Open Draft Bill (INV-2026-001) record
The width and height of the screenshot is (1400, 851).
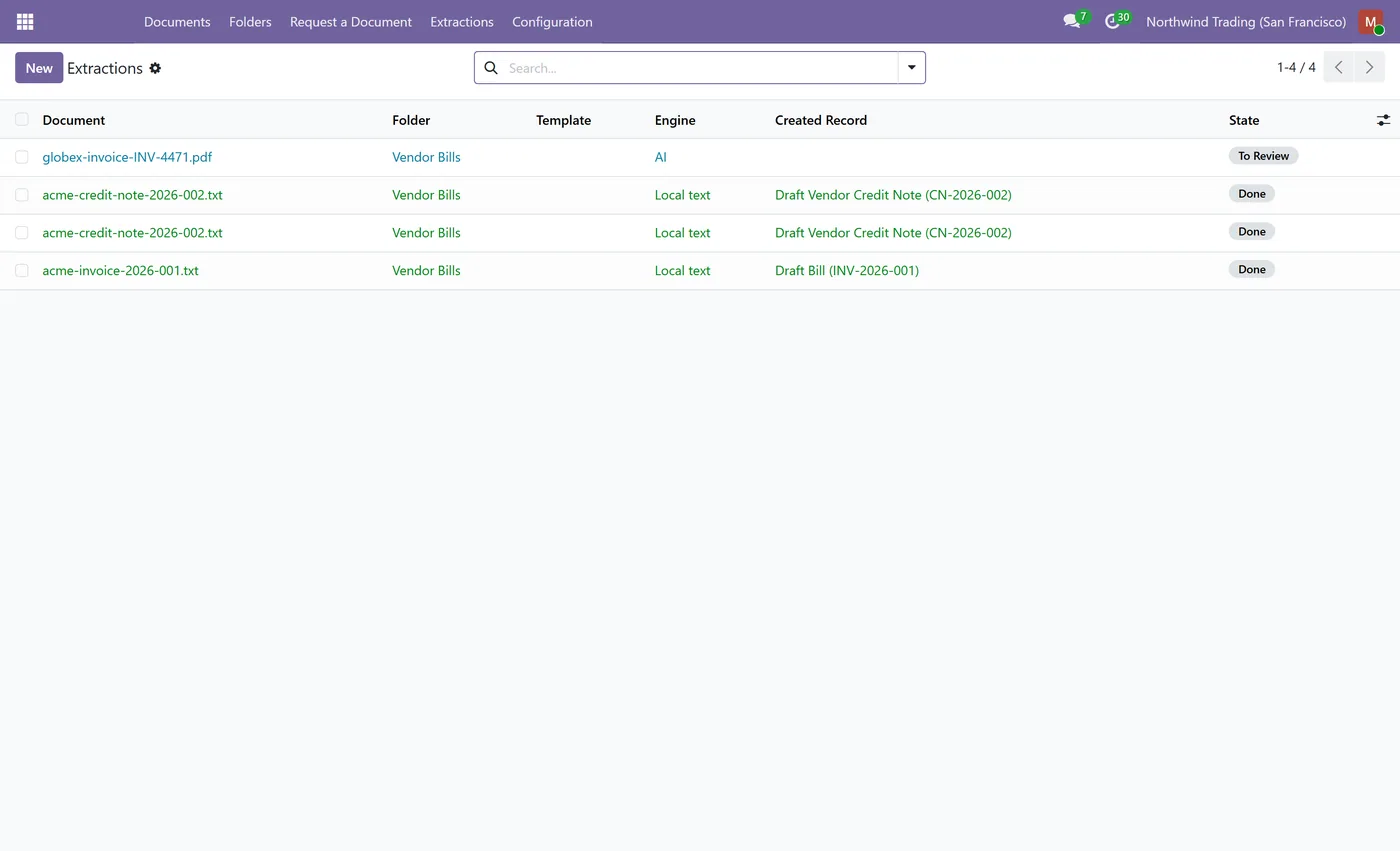pyautogui.click(x=847, y=270)
